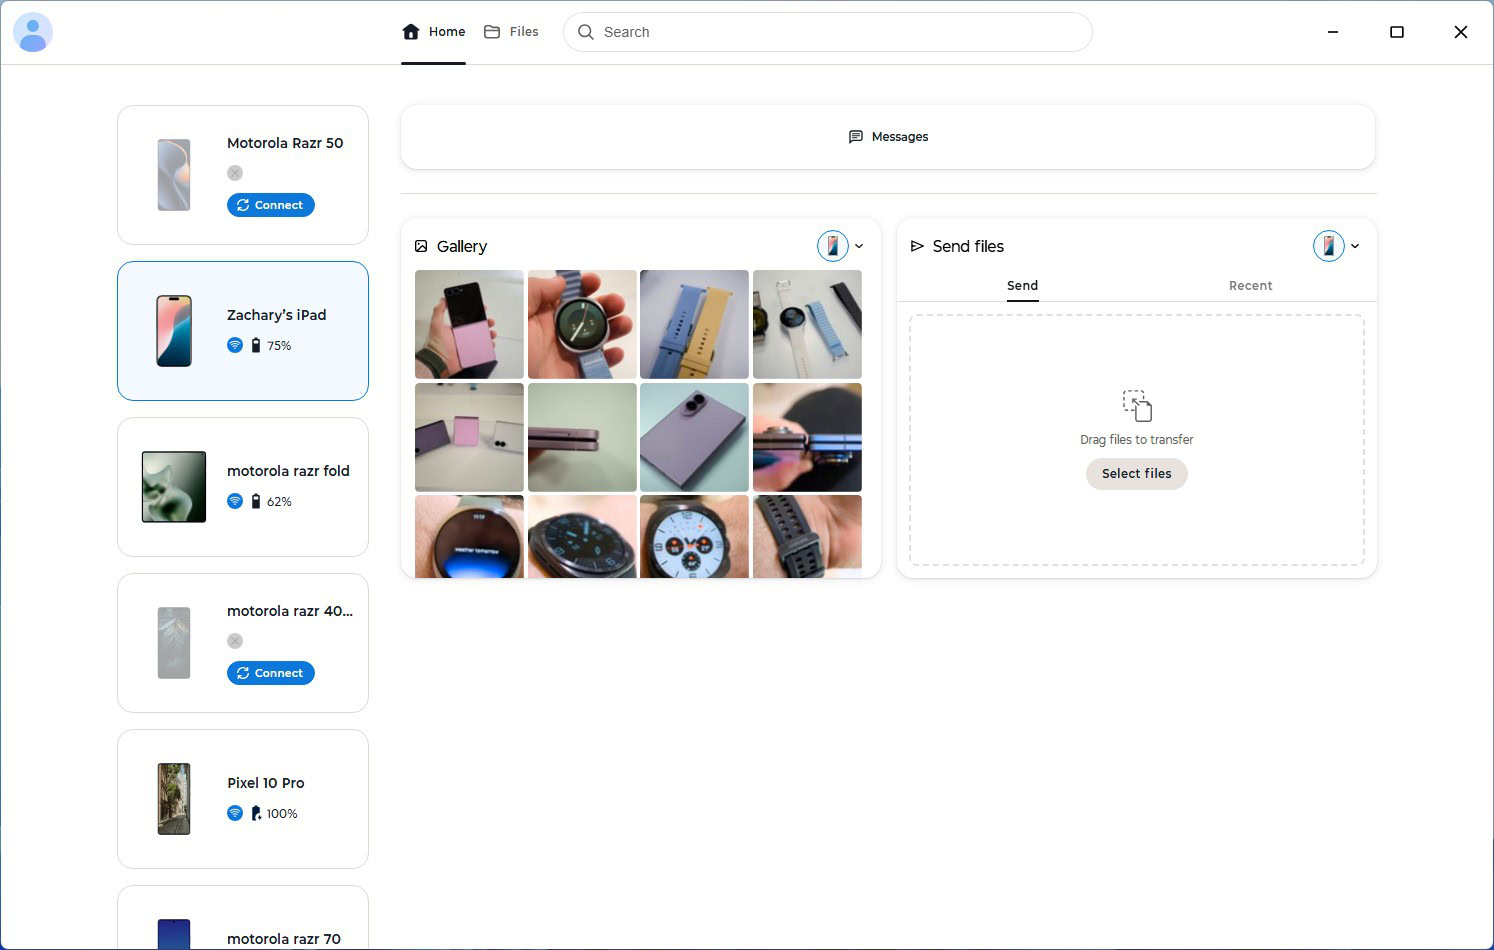Click the Select files button
Screen dimensions: 1494x950
(1136, 474)
